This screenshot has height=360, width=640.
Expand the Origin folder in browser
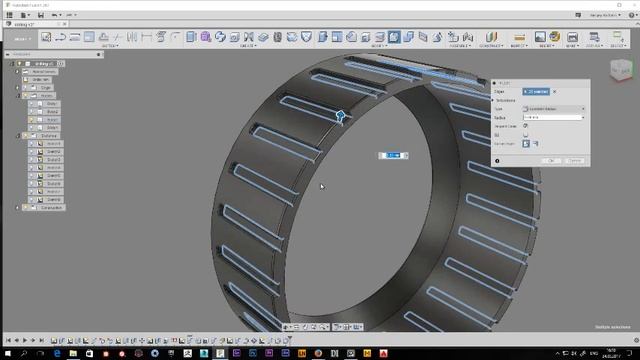coord(18,88)
